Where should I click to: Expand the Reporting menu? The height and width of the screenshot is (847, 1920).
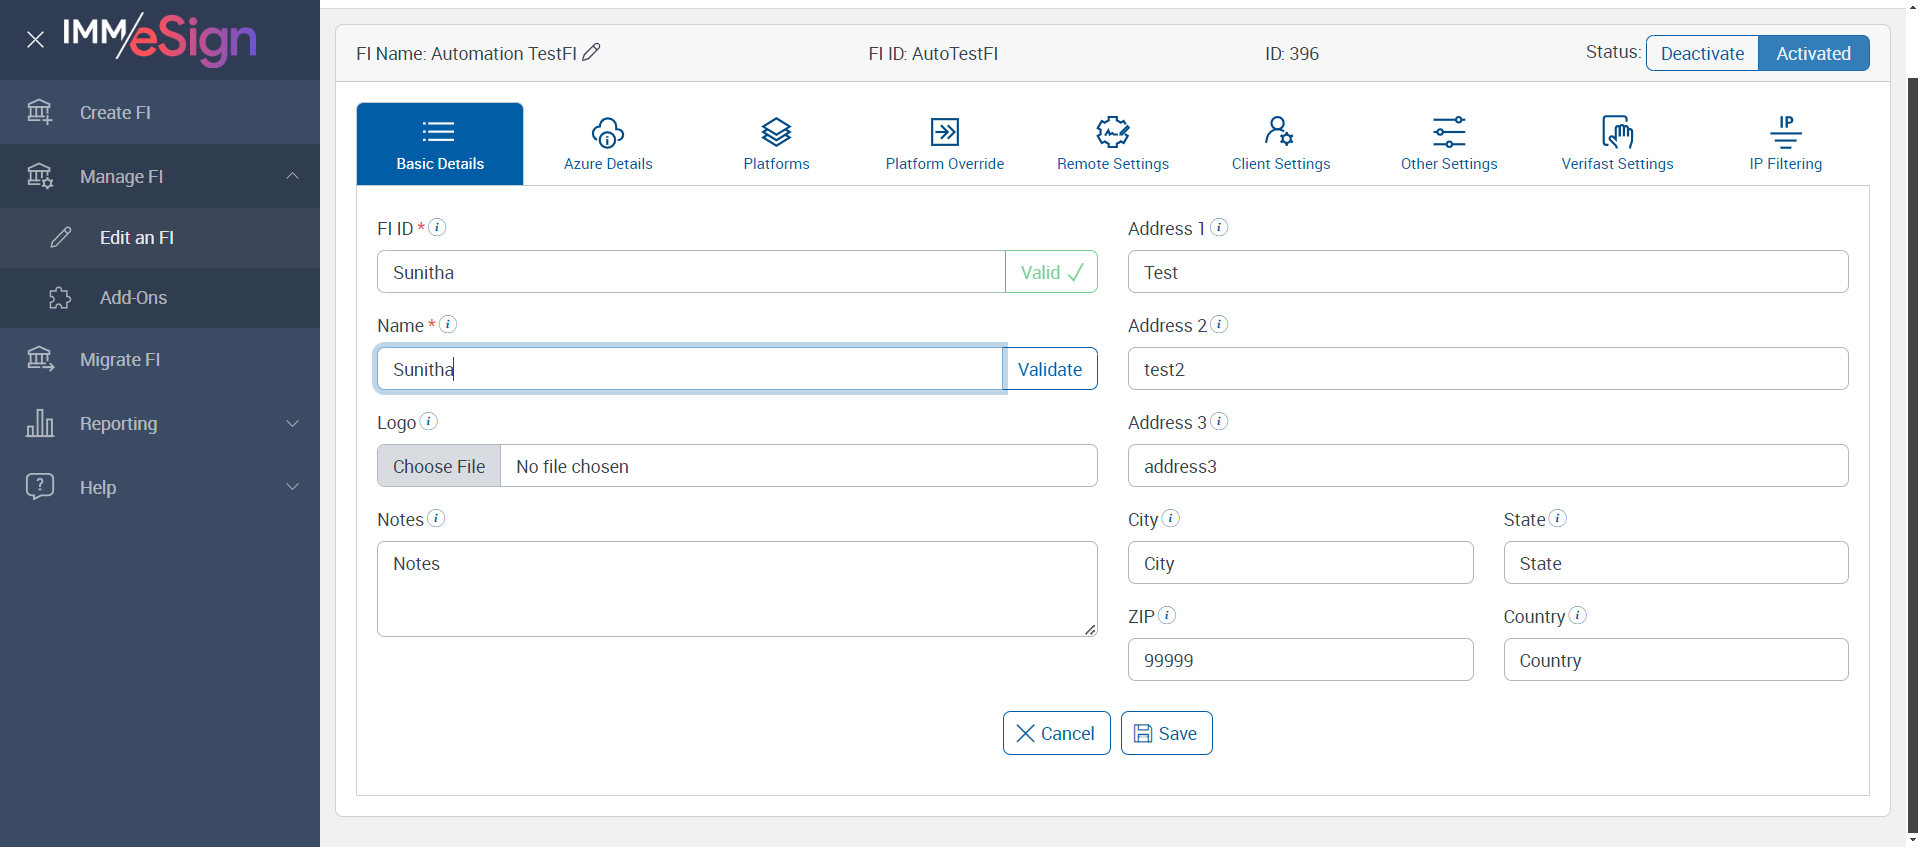[x=292, y=423]
